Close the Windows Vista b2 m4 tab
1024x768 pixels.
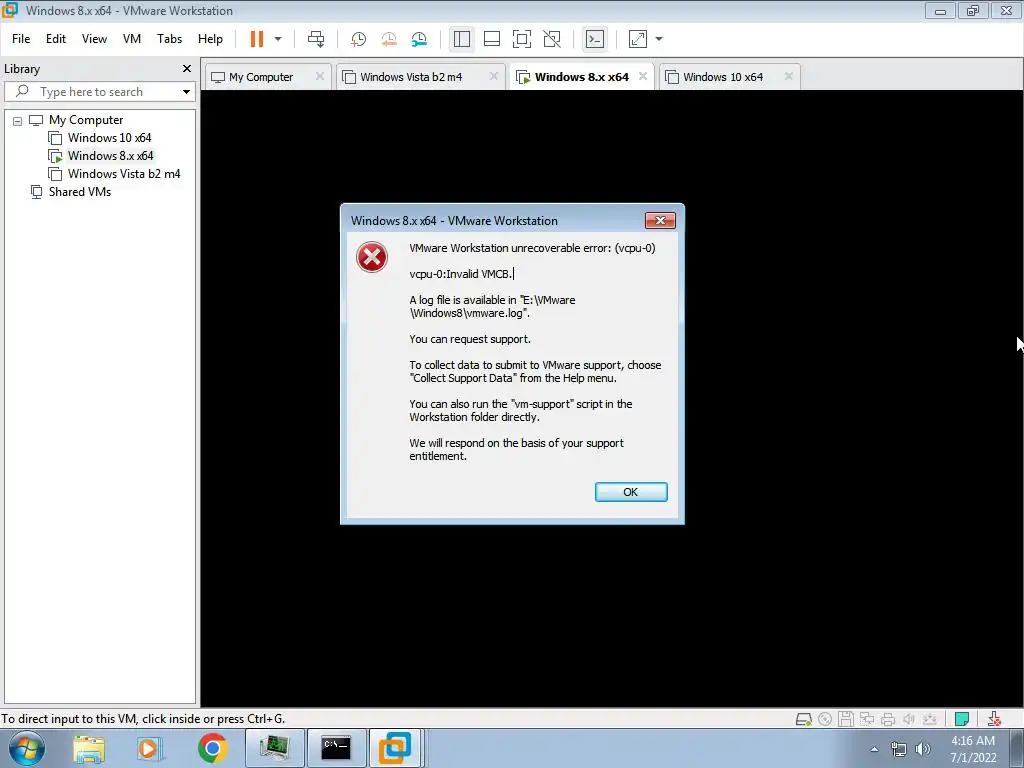[x=494, y=76]
